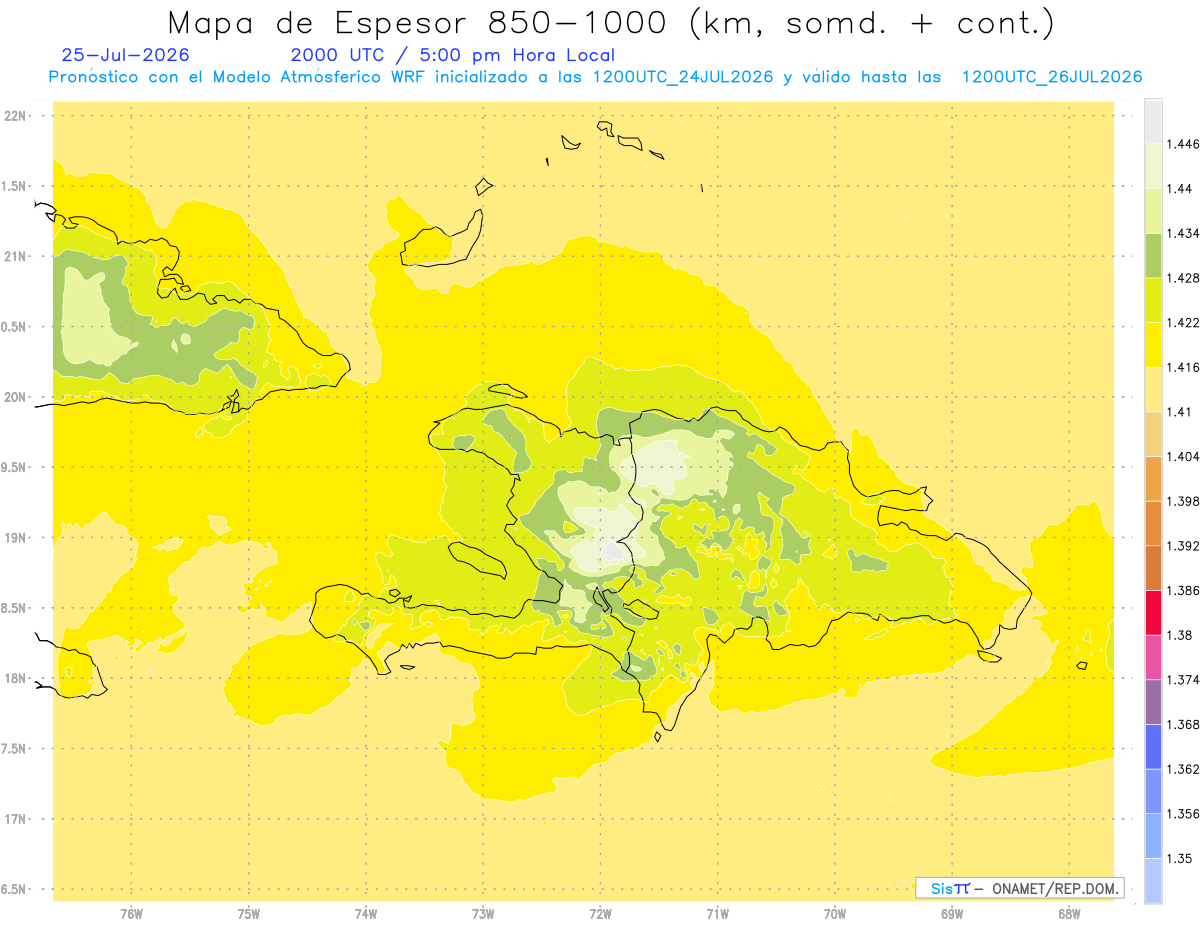The height and width of the screenshot is (927, 1200).
Task: Click the latitude label '20N'
Action: click(16, 397)
